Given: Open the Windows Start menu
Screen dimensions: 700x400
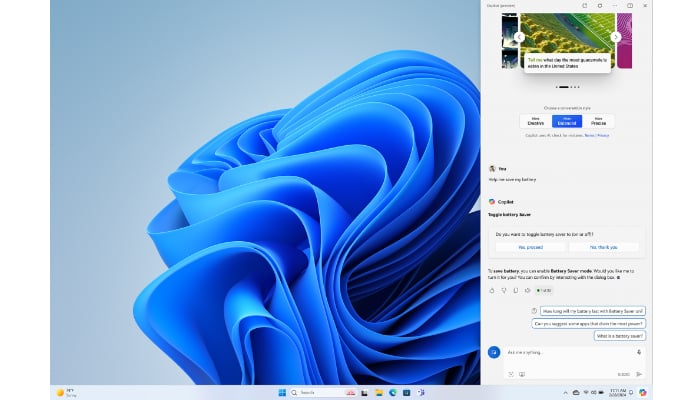Looking at the screenshot, I should [282, 392].
